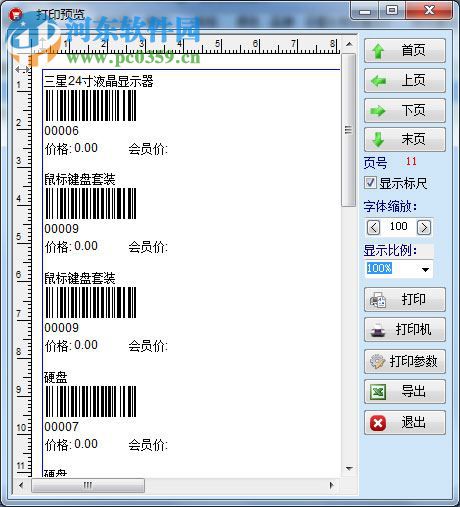Click the page number 11
460x507 pixels.
(x=411, y=162)
